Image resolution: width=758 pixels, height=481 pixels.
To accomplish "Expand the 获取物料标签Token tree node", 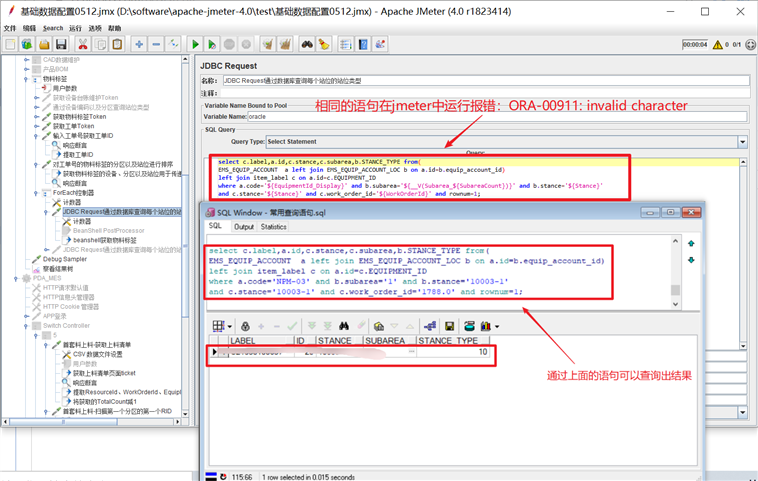I will point(36,117).
